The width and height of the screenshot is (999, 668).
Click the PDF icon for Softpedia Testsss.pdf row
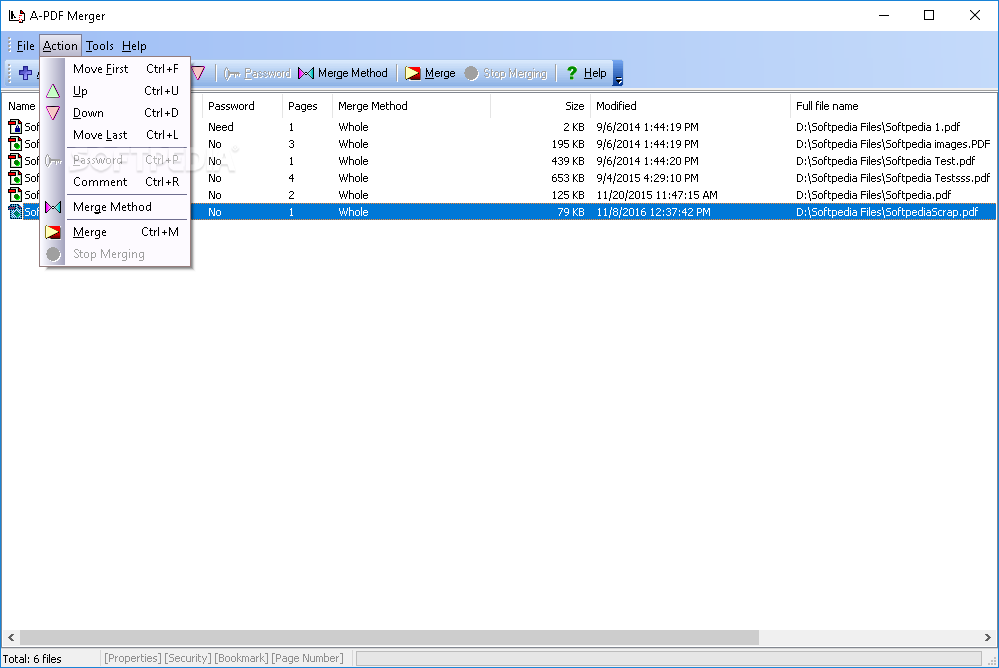[15, 178]
